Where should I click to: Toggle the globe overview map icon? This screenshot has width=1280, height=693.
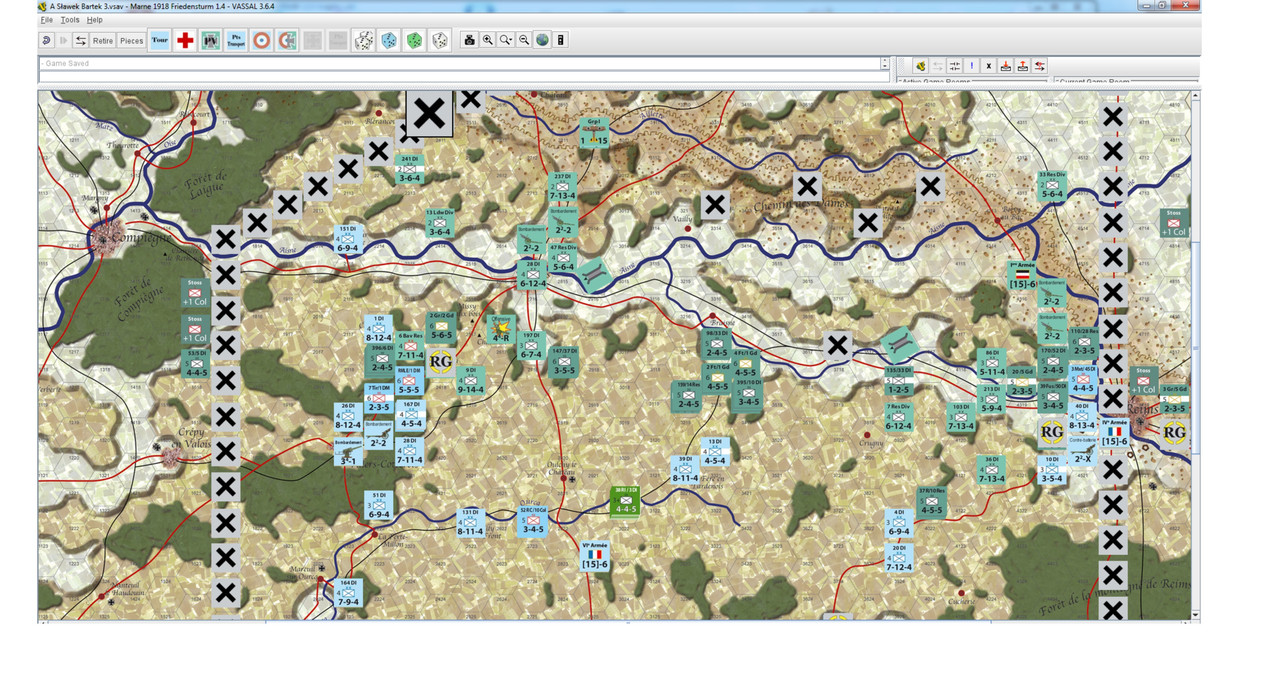coord(542,40)
